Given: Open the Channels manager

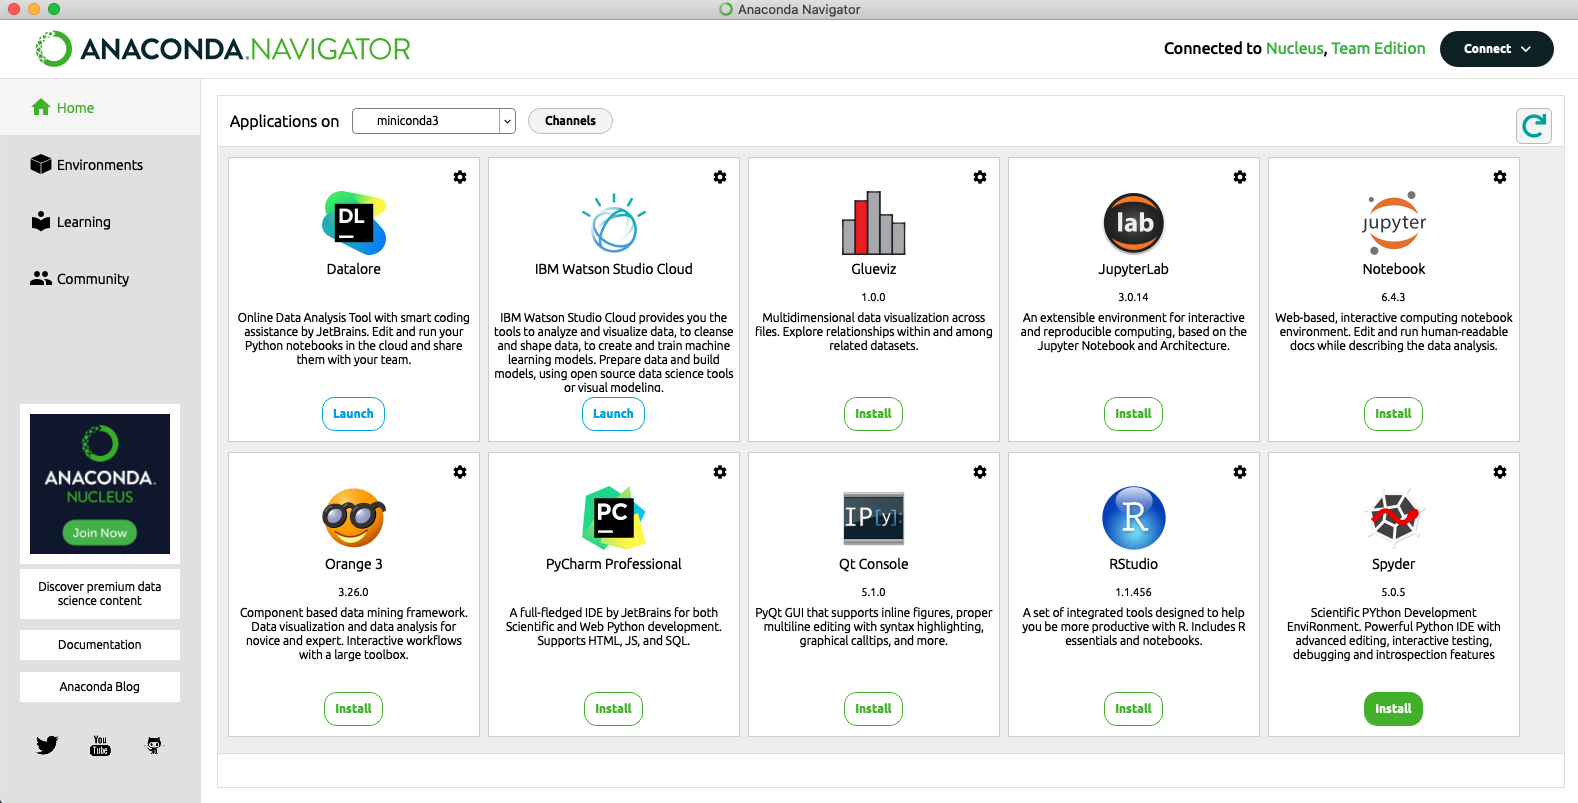Looking at the screenshot, I should [x=570, y=121].
